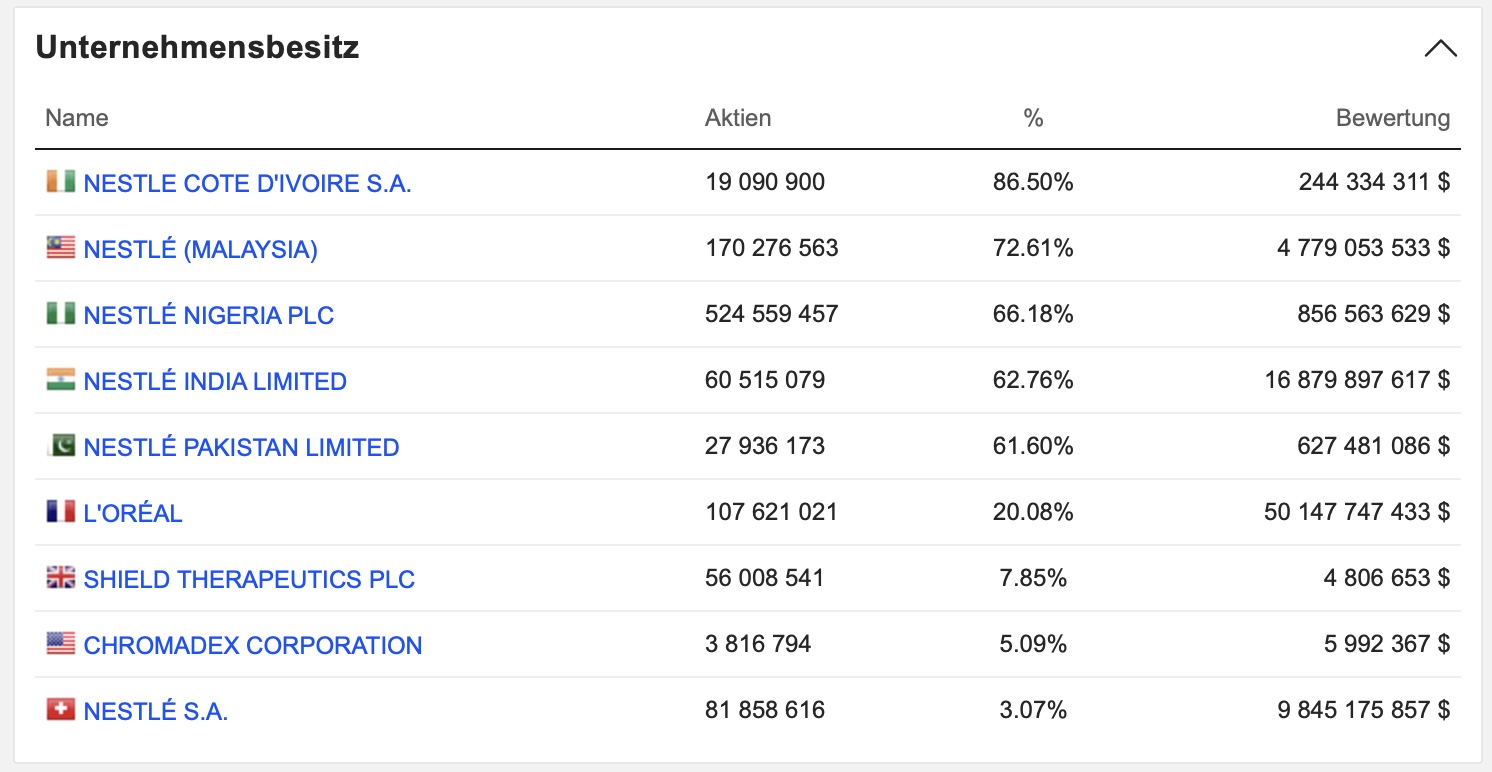Collapse the Unternehmensbesitz panel chevron
The height and width of the screenshot is (772, 1492).
coord(1440,49)
